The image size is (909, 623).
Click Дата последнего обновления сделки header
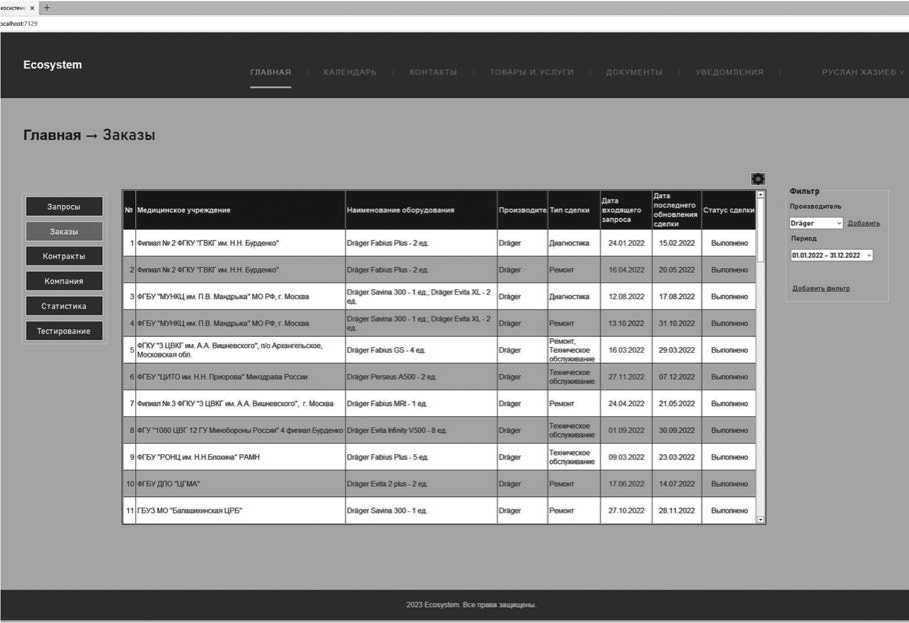click(677, 210)
